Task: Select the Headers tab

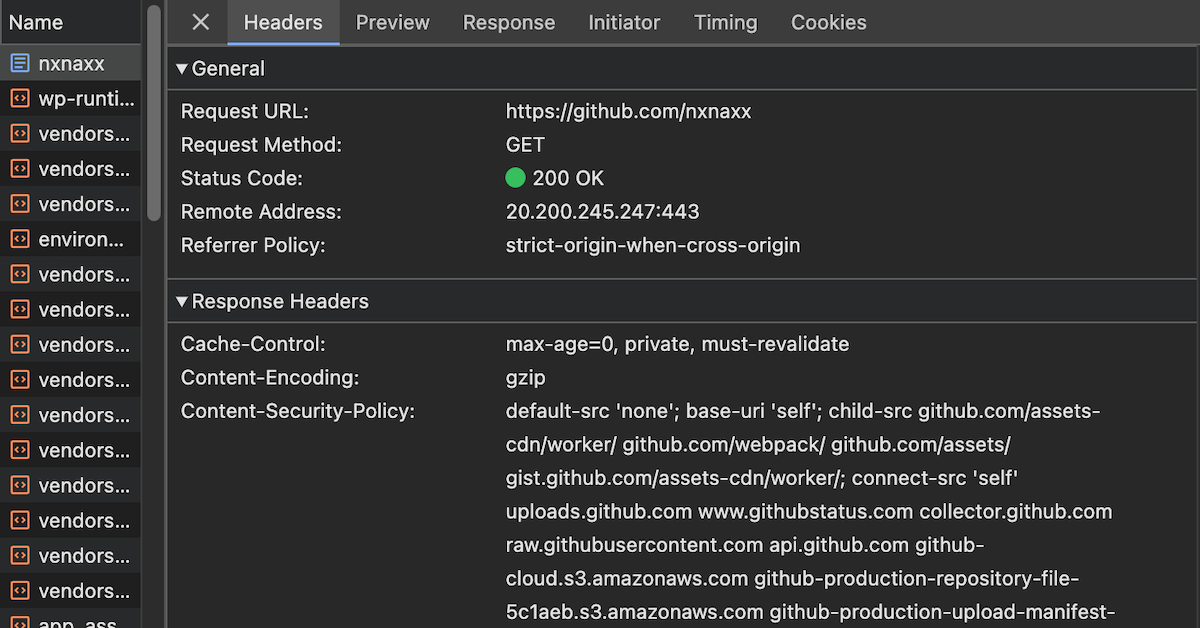Action: click(283, 22)
